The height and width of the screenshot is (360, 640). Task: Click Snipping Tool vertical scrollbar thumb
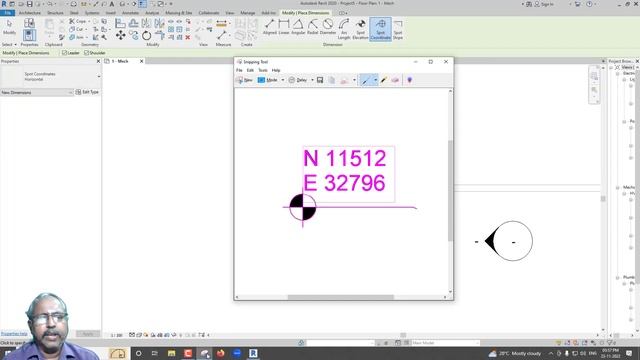click(450, 191)
